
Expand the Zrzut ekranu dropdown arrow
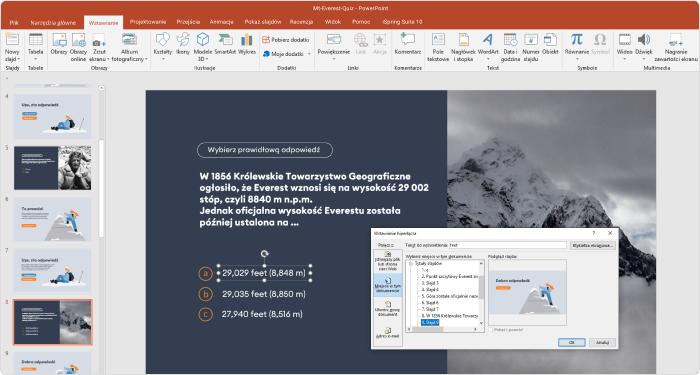[108, 59]
